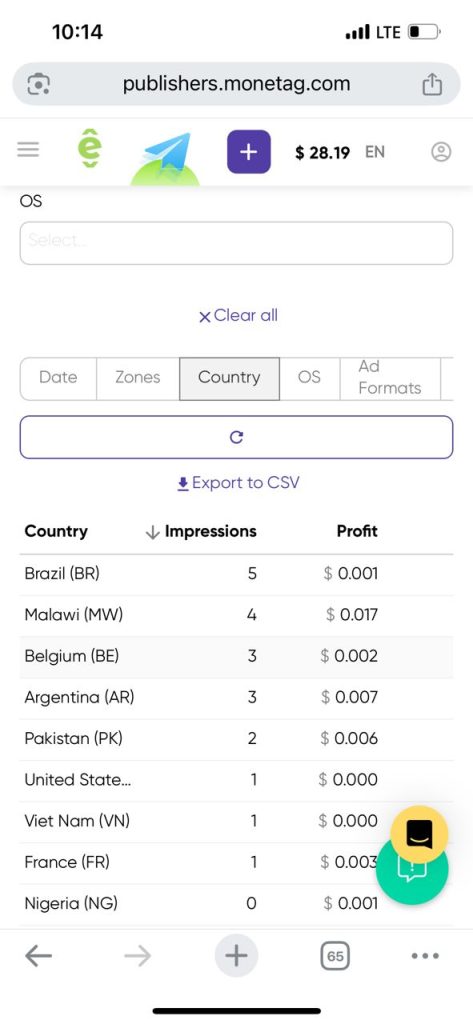Click the Clear all filters link
Viewport: 473px width, 1024px height.
tap(238, 315)
